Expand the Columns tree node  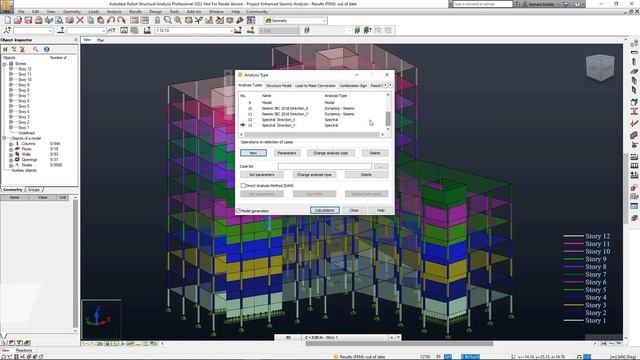pyautogui.click(x=11, y=144)
